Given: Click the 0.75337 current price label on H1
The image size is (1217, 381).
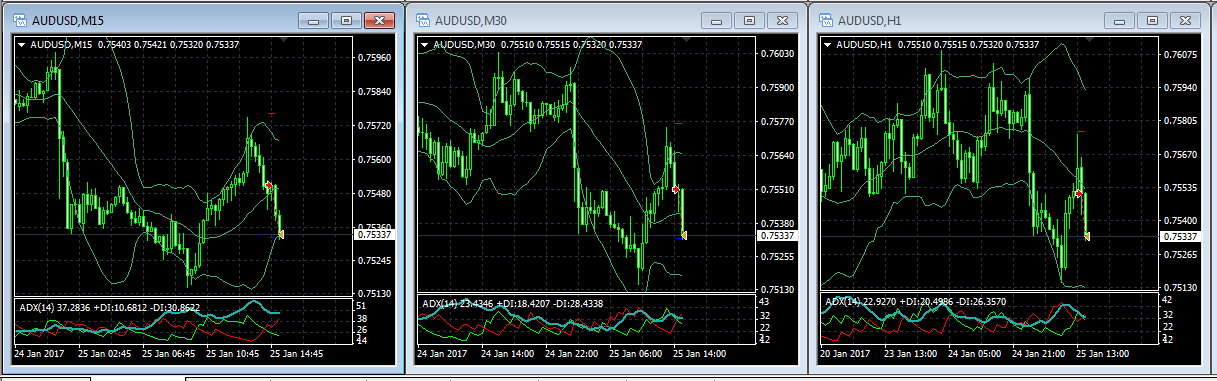Looking at the screenshot, I should [x=1182, y=236].
